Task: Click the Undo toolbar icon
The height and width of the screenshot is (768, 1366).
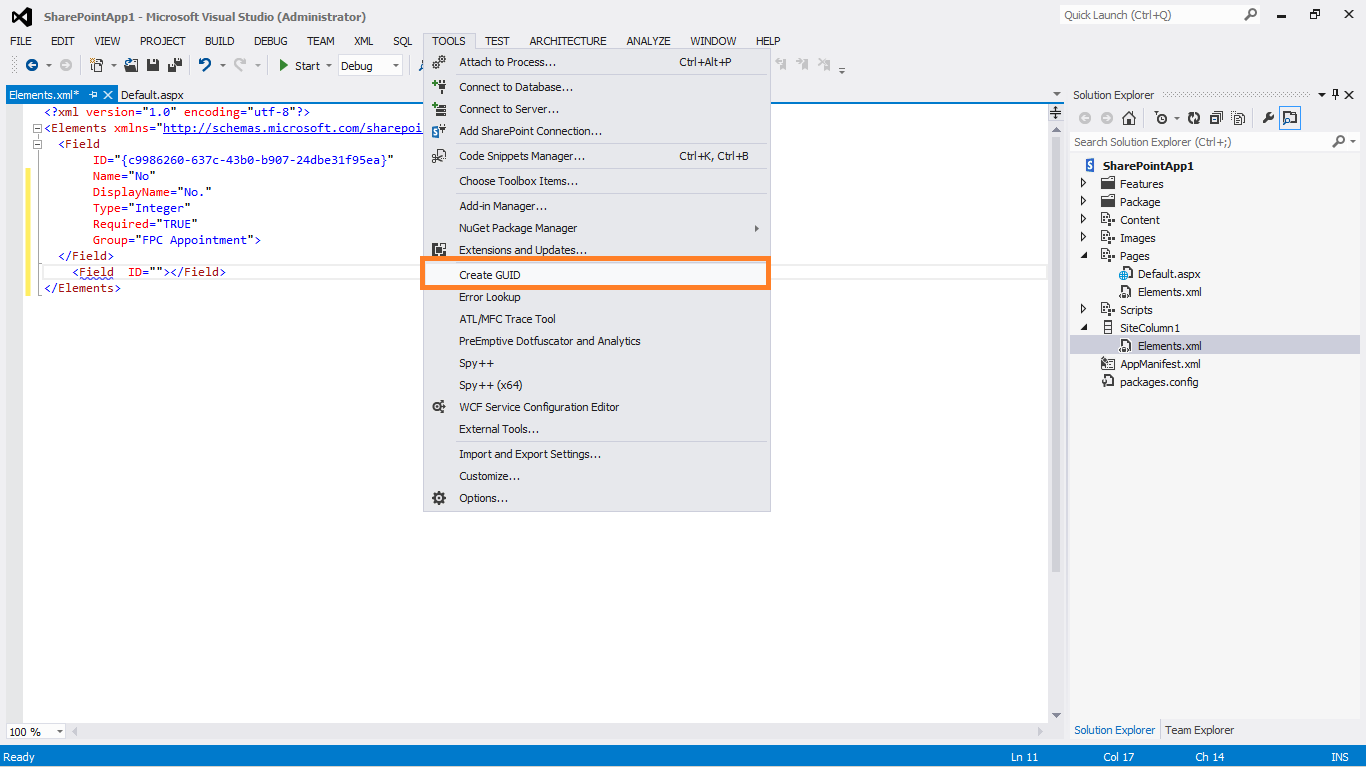Action: [205, 65]
